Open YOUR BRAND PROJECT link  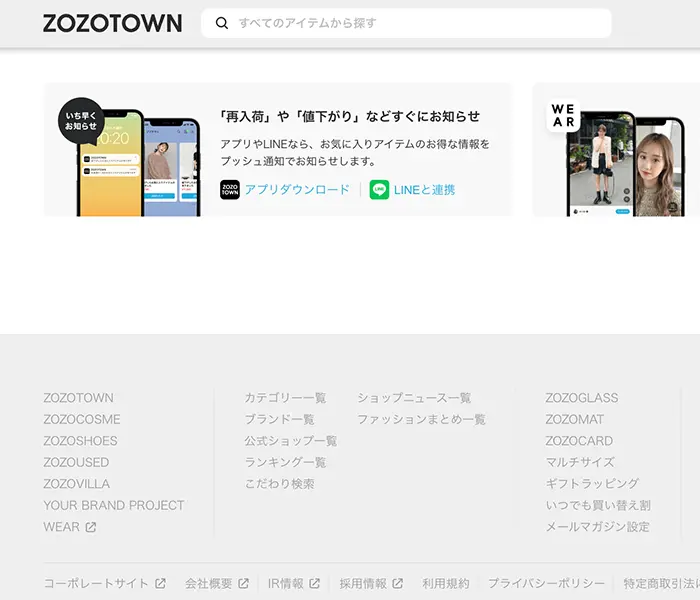(114, 505)
